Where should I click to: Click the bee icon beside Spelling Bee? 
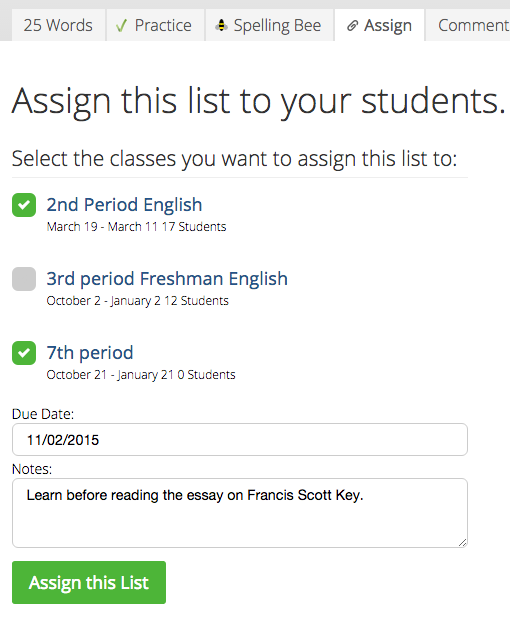221,25
